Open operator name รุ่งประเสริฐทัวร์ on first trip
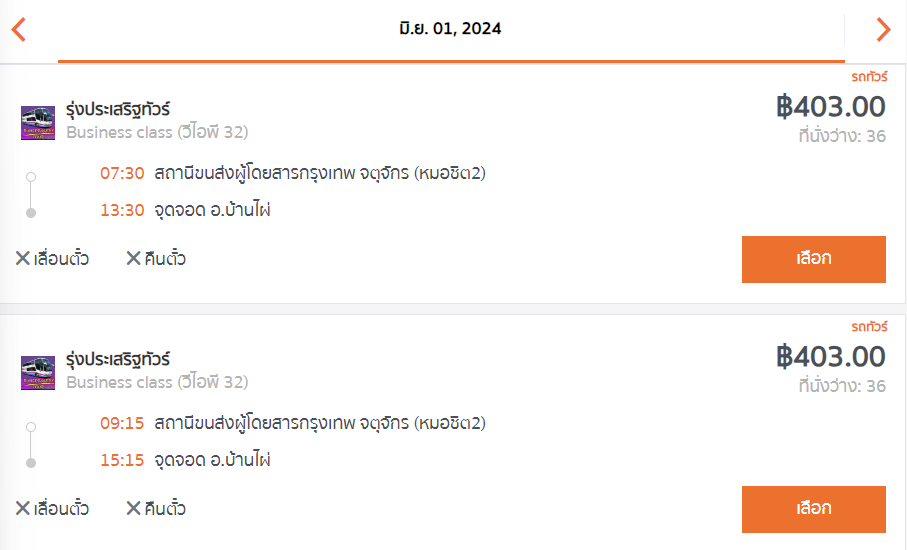Viewport: 907px width, 550px height. coord(118,109)
